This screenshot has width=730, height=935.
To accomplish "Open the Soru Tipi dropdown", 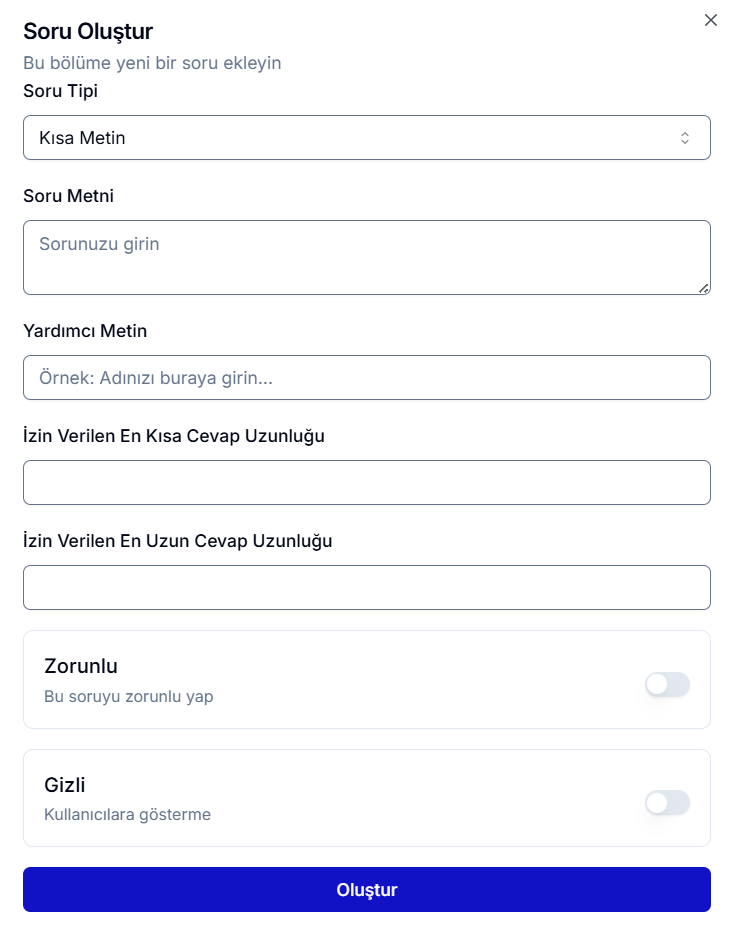I will pos(366,138).
